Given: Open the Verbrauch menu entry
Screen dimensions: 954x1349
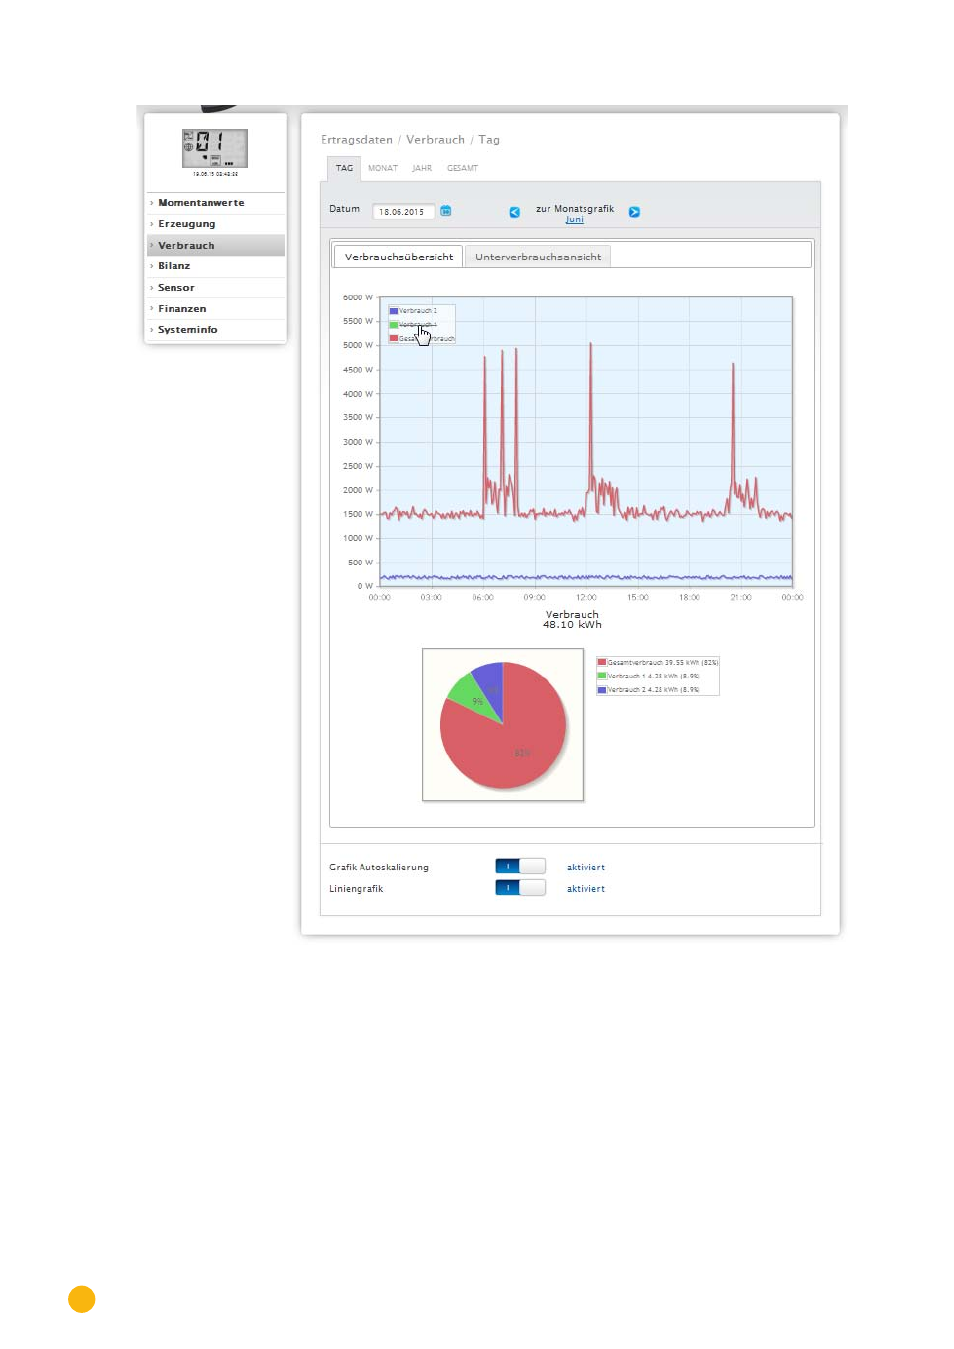Looking at the screenshot, I should pyautogui.click(x=216, y=245).
